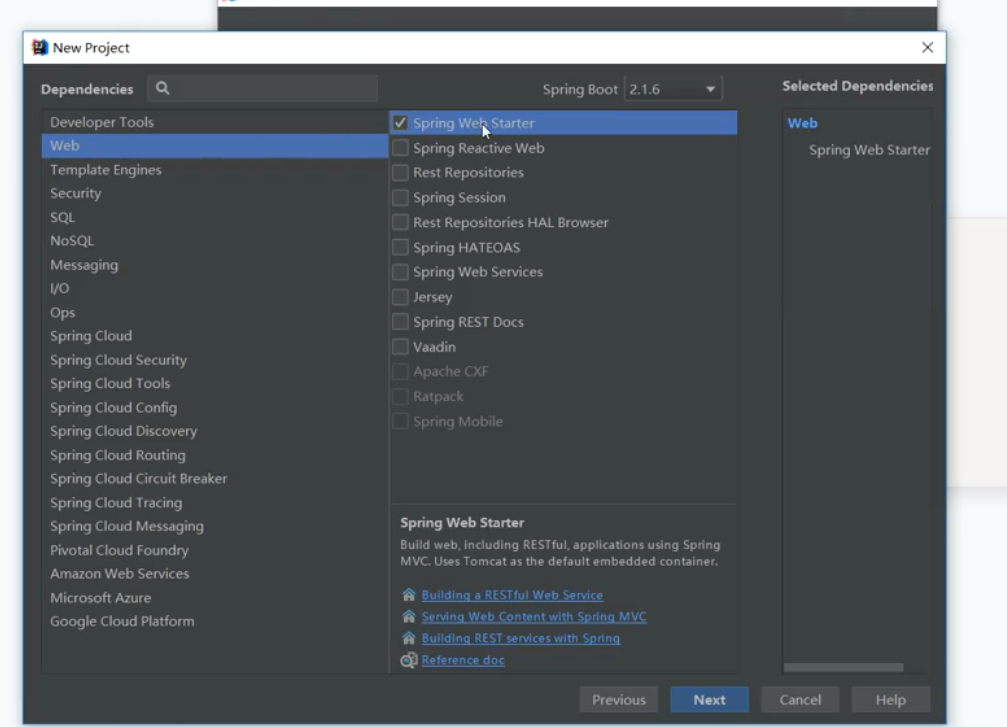Select Pivotal Cloud Foundry category
Screen dimensions: 1007x727
(215, 550)
